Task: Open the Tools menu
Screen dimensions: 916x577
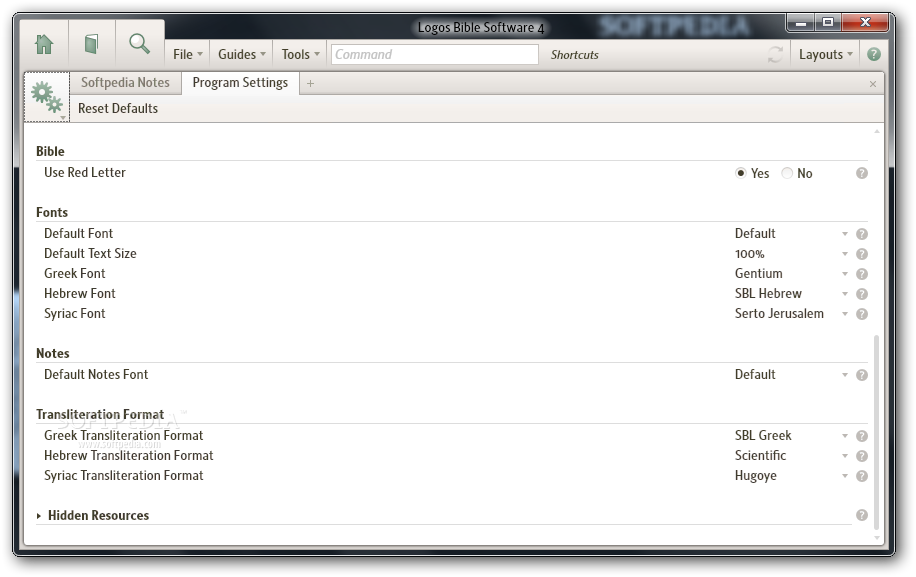Action: point(300,54)
